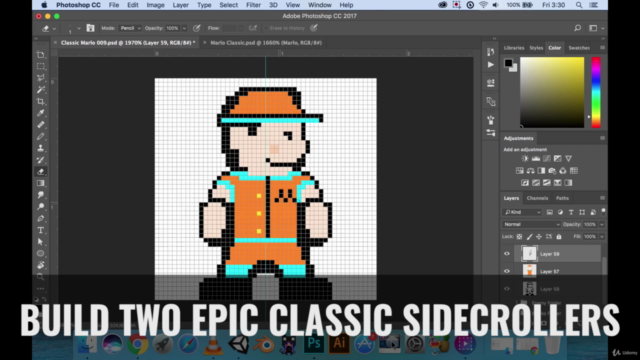Screen dimensions: 640x360
Task: Open the Libraries tab
Action: point(513,48)
